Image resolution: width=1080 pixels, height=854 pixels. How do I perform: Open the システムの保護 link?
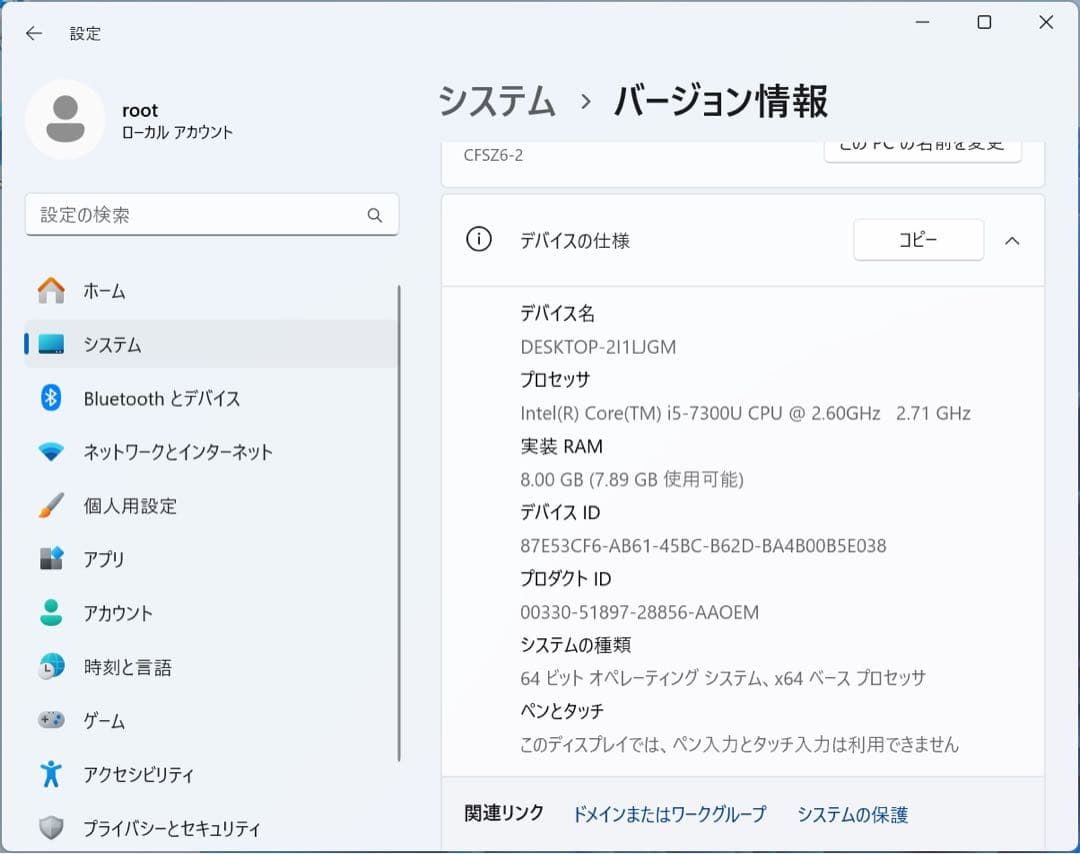(x=851, y=814)
